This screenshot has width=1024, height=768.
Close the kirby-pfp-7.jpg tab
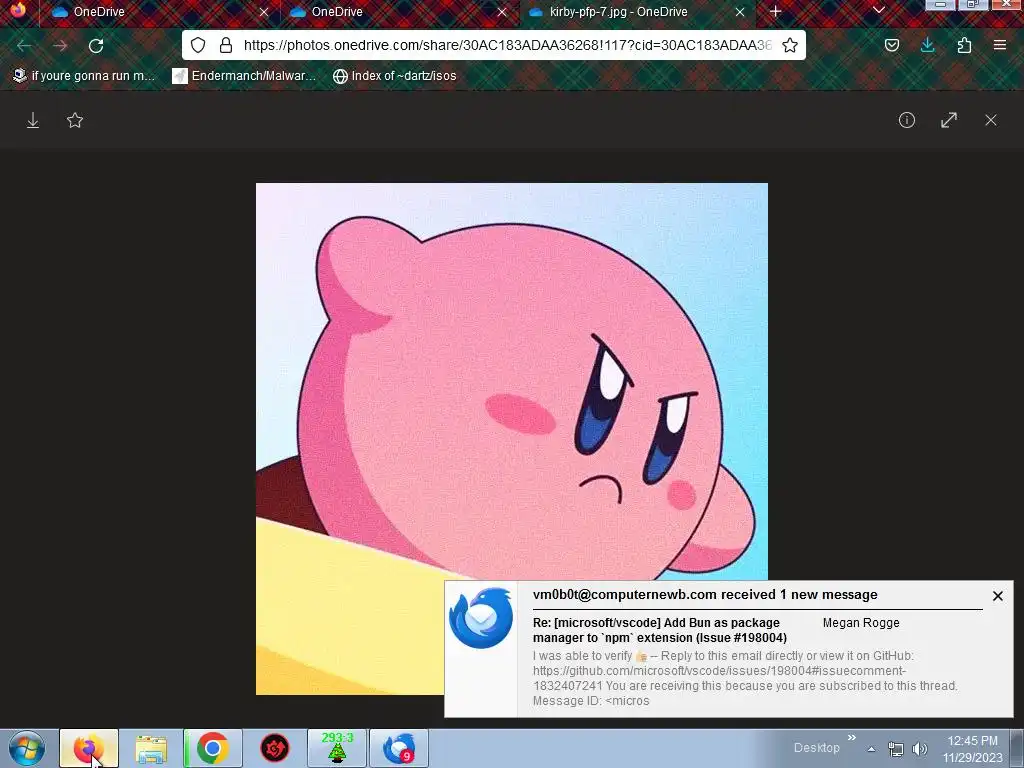click(x=740, y=12)
